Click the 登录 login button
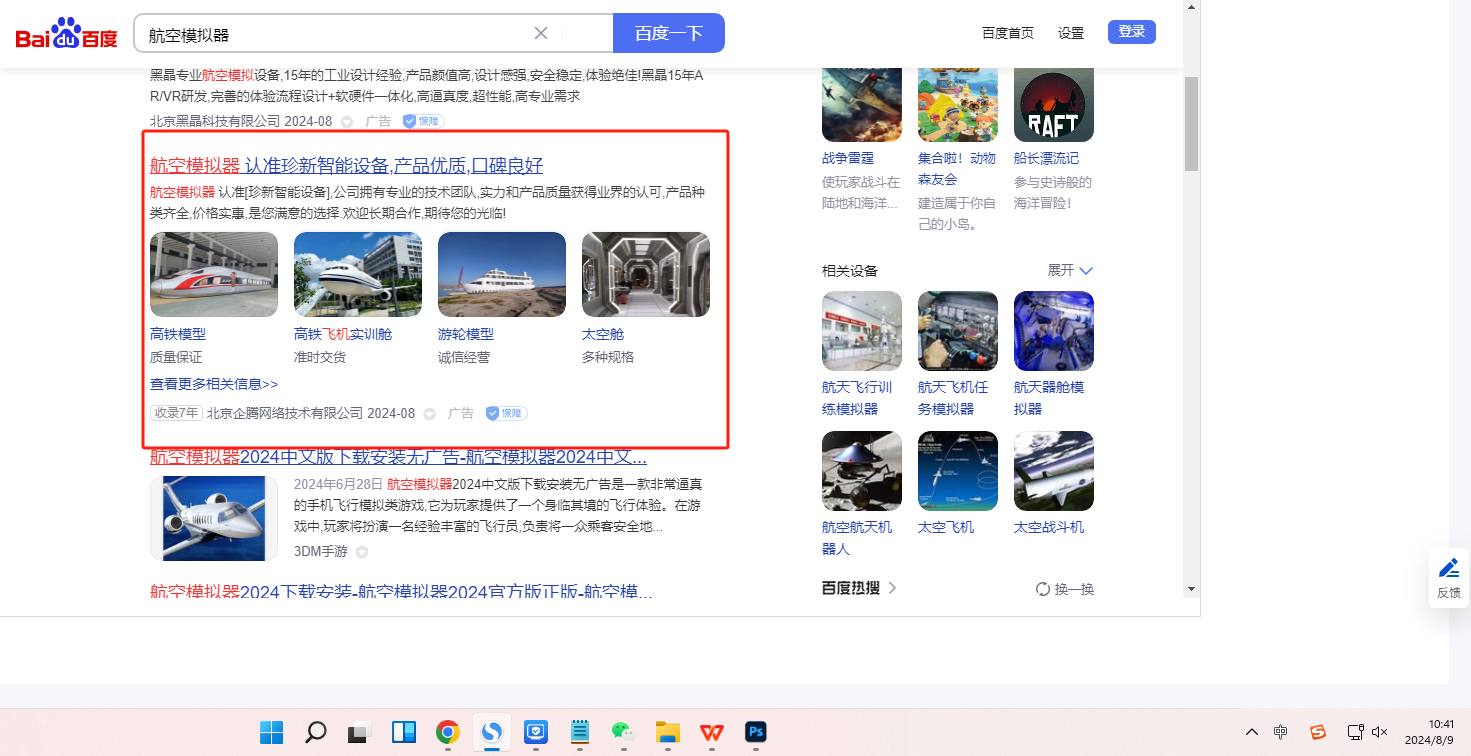This screenshot has width=1471, height=756. click(x=1131, y=32)
